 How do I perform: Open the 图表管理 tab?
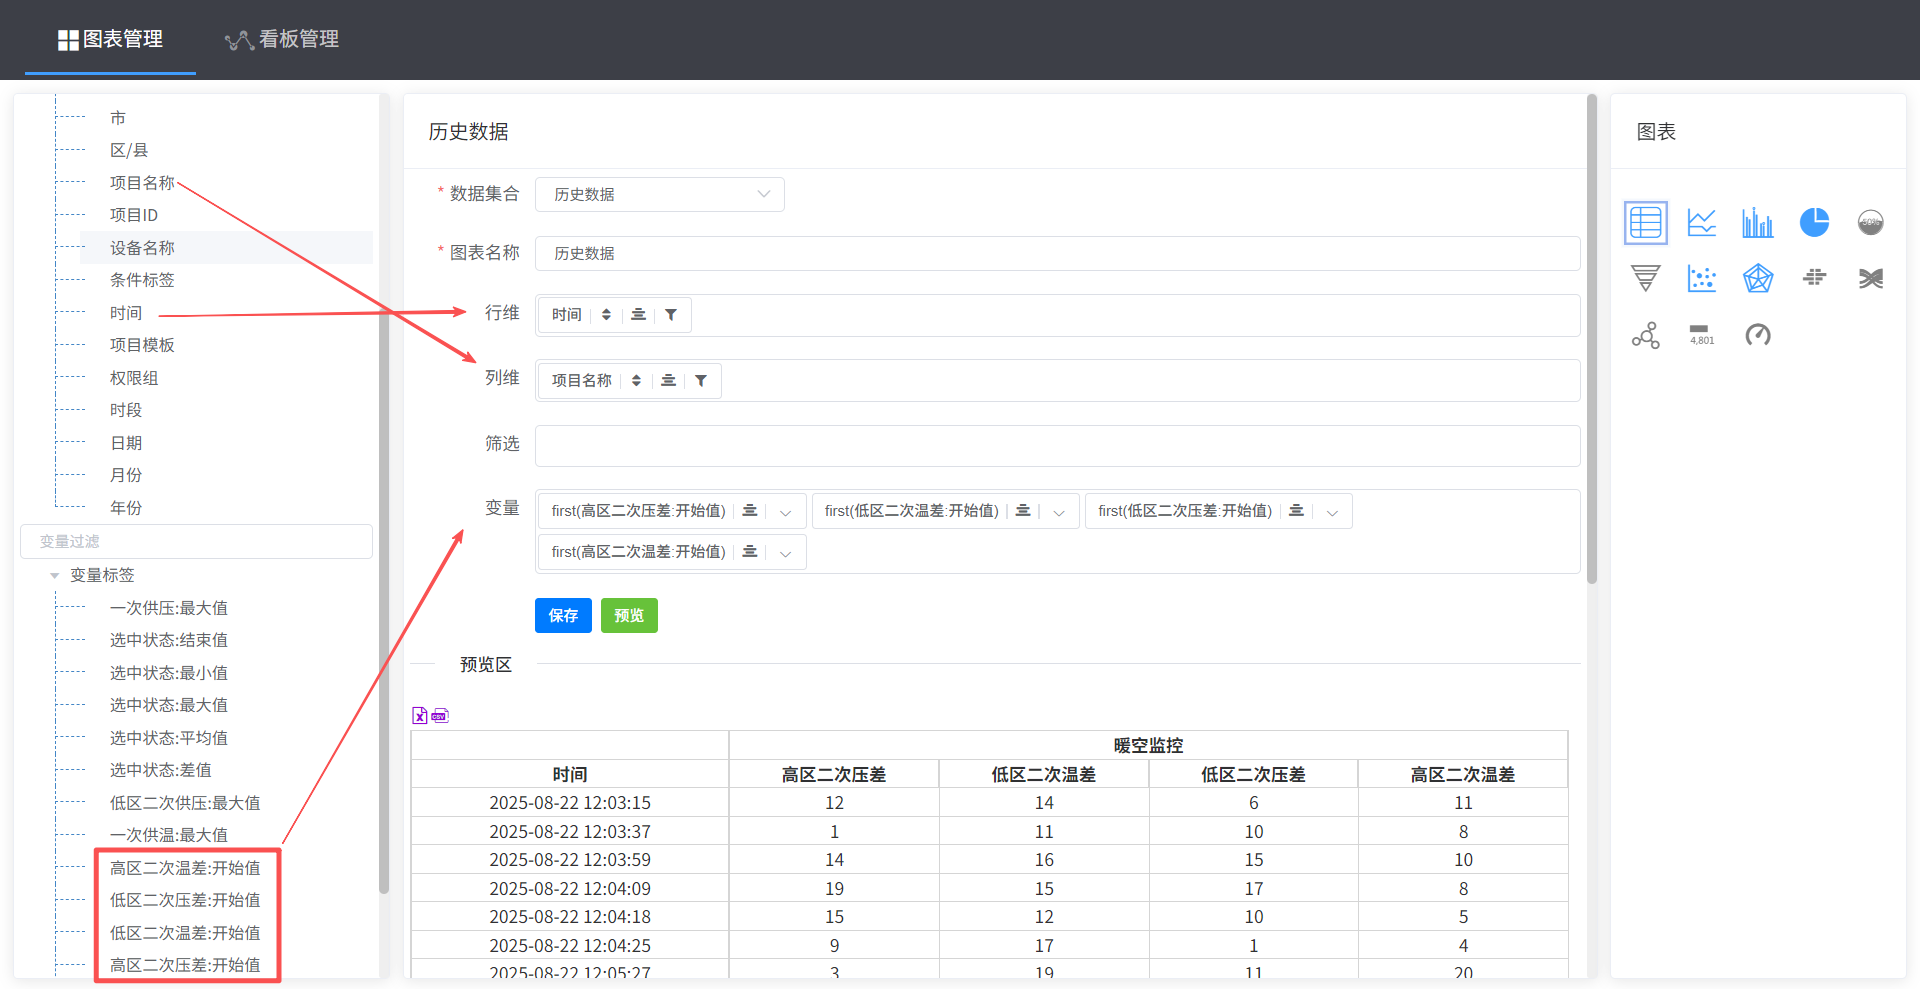(x=110, y=39)
